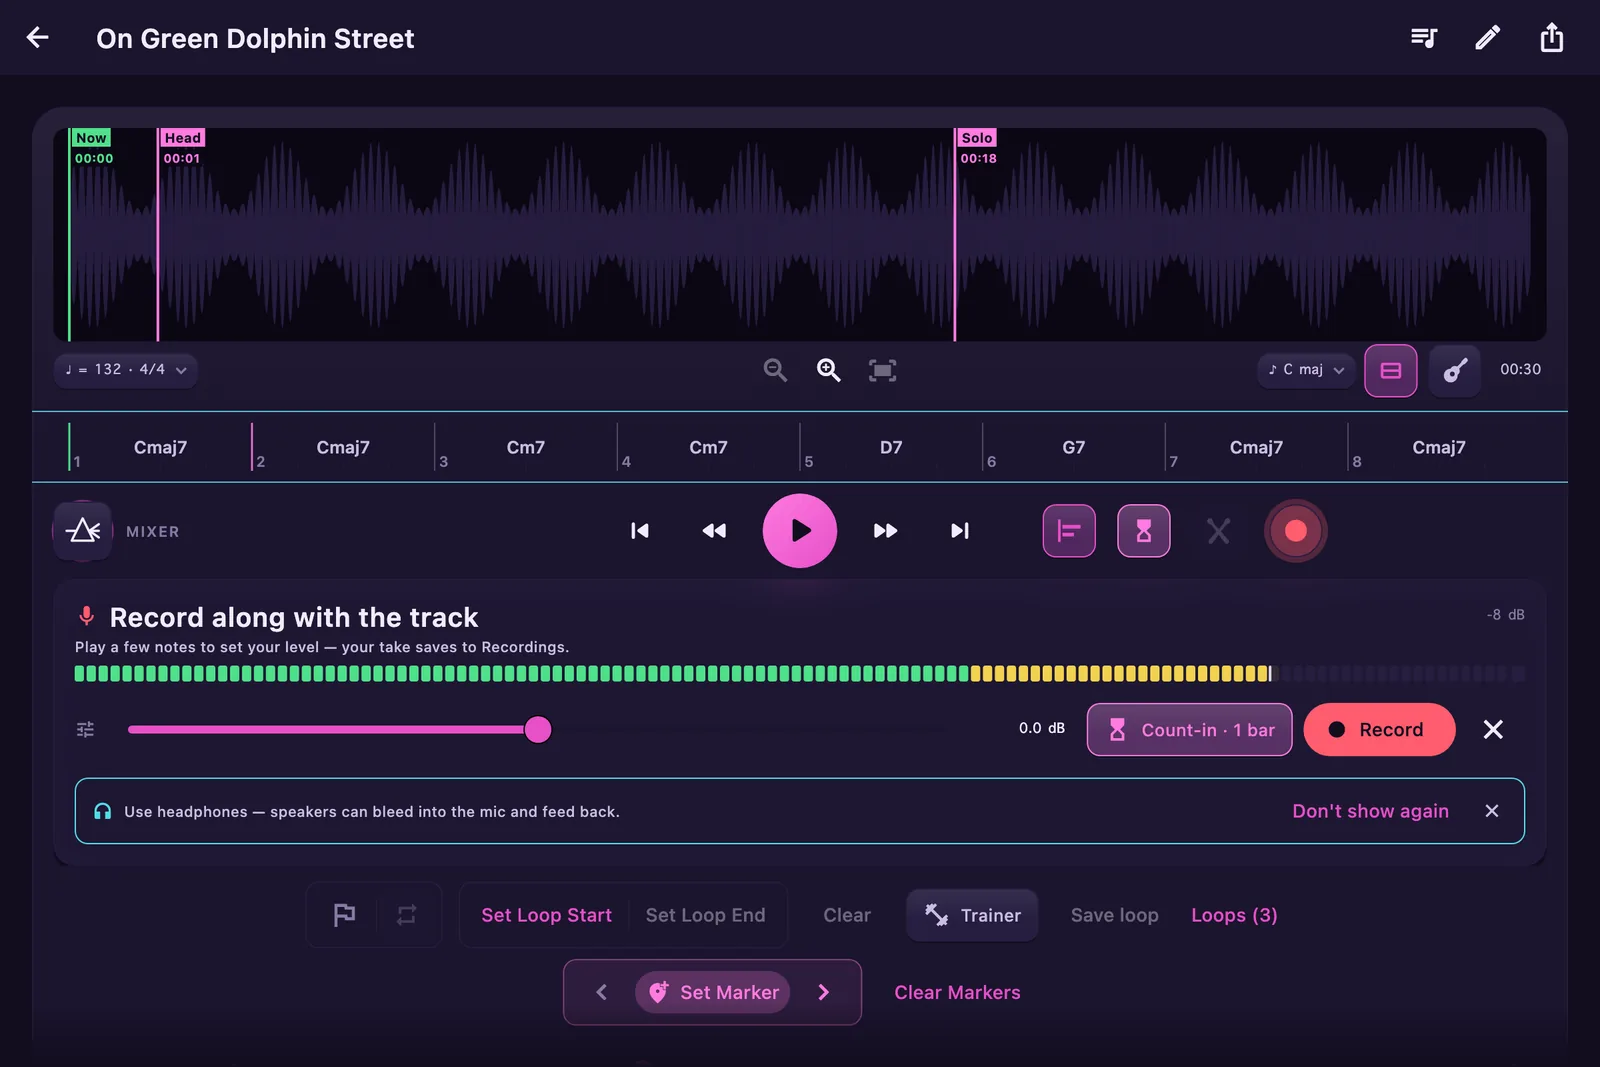
Task: Zoom out of the waveform
Action: (x=775, y=370)
